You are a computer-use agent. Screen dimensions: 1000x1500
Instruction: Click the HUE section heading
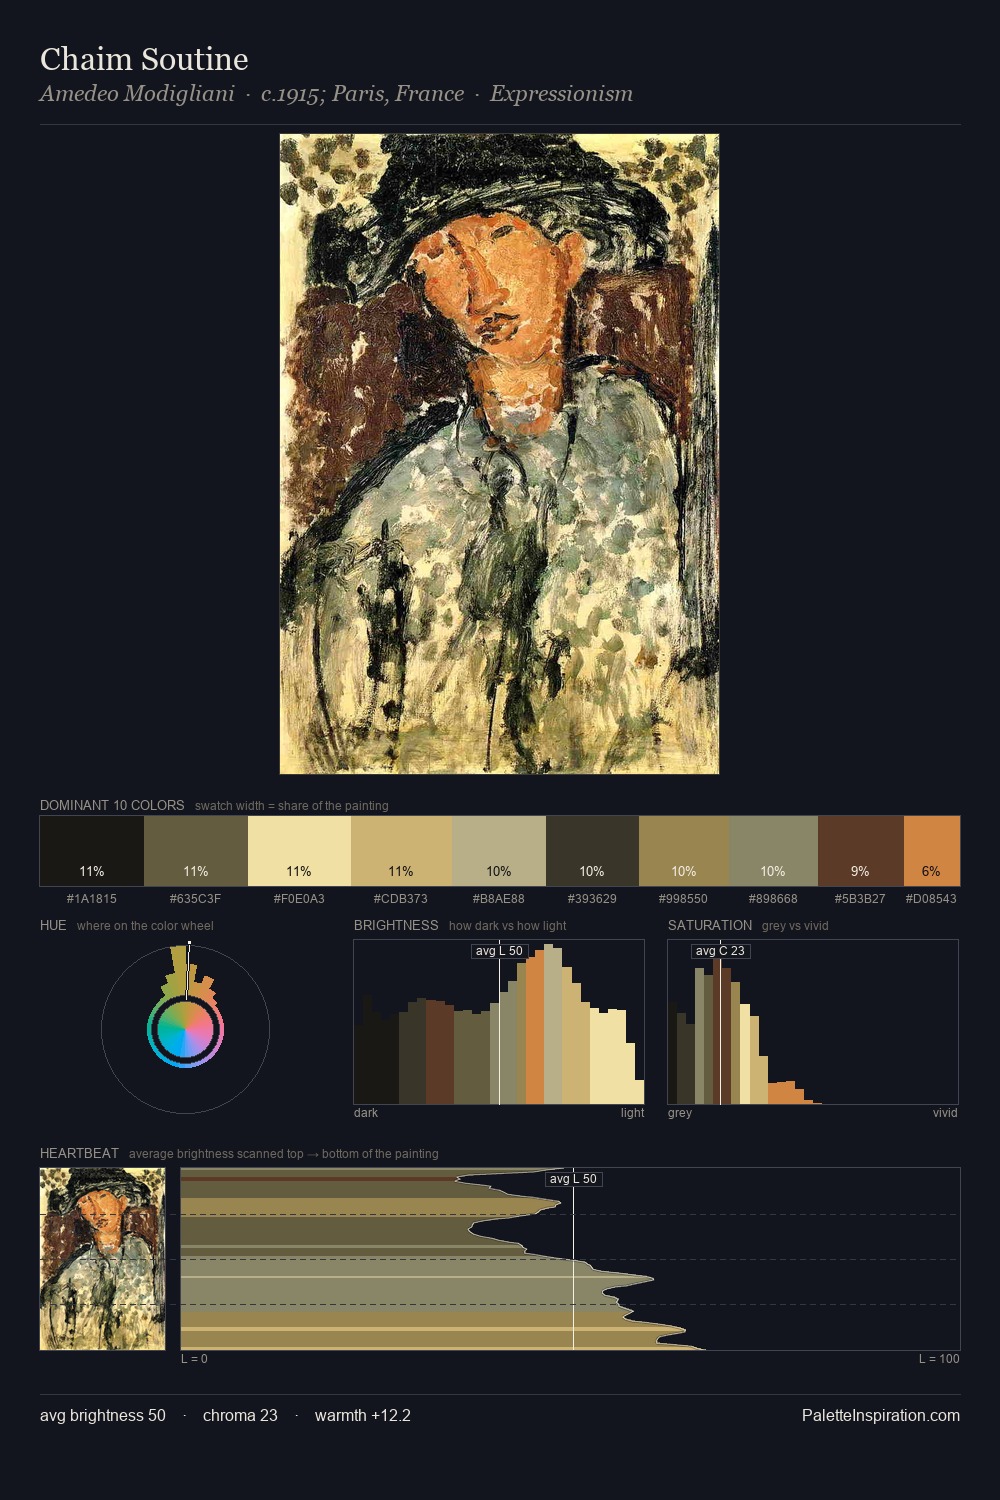pyautogui.click(x=53, y=925)
